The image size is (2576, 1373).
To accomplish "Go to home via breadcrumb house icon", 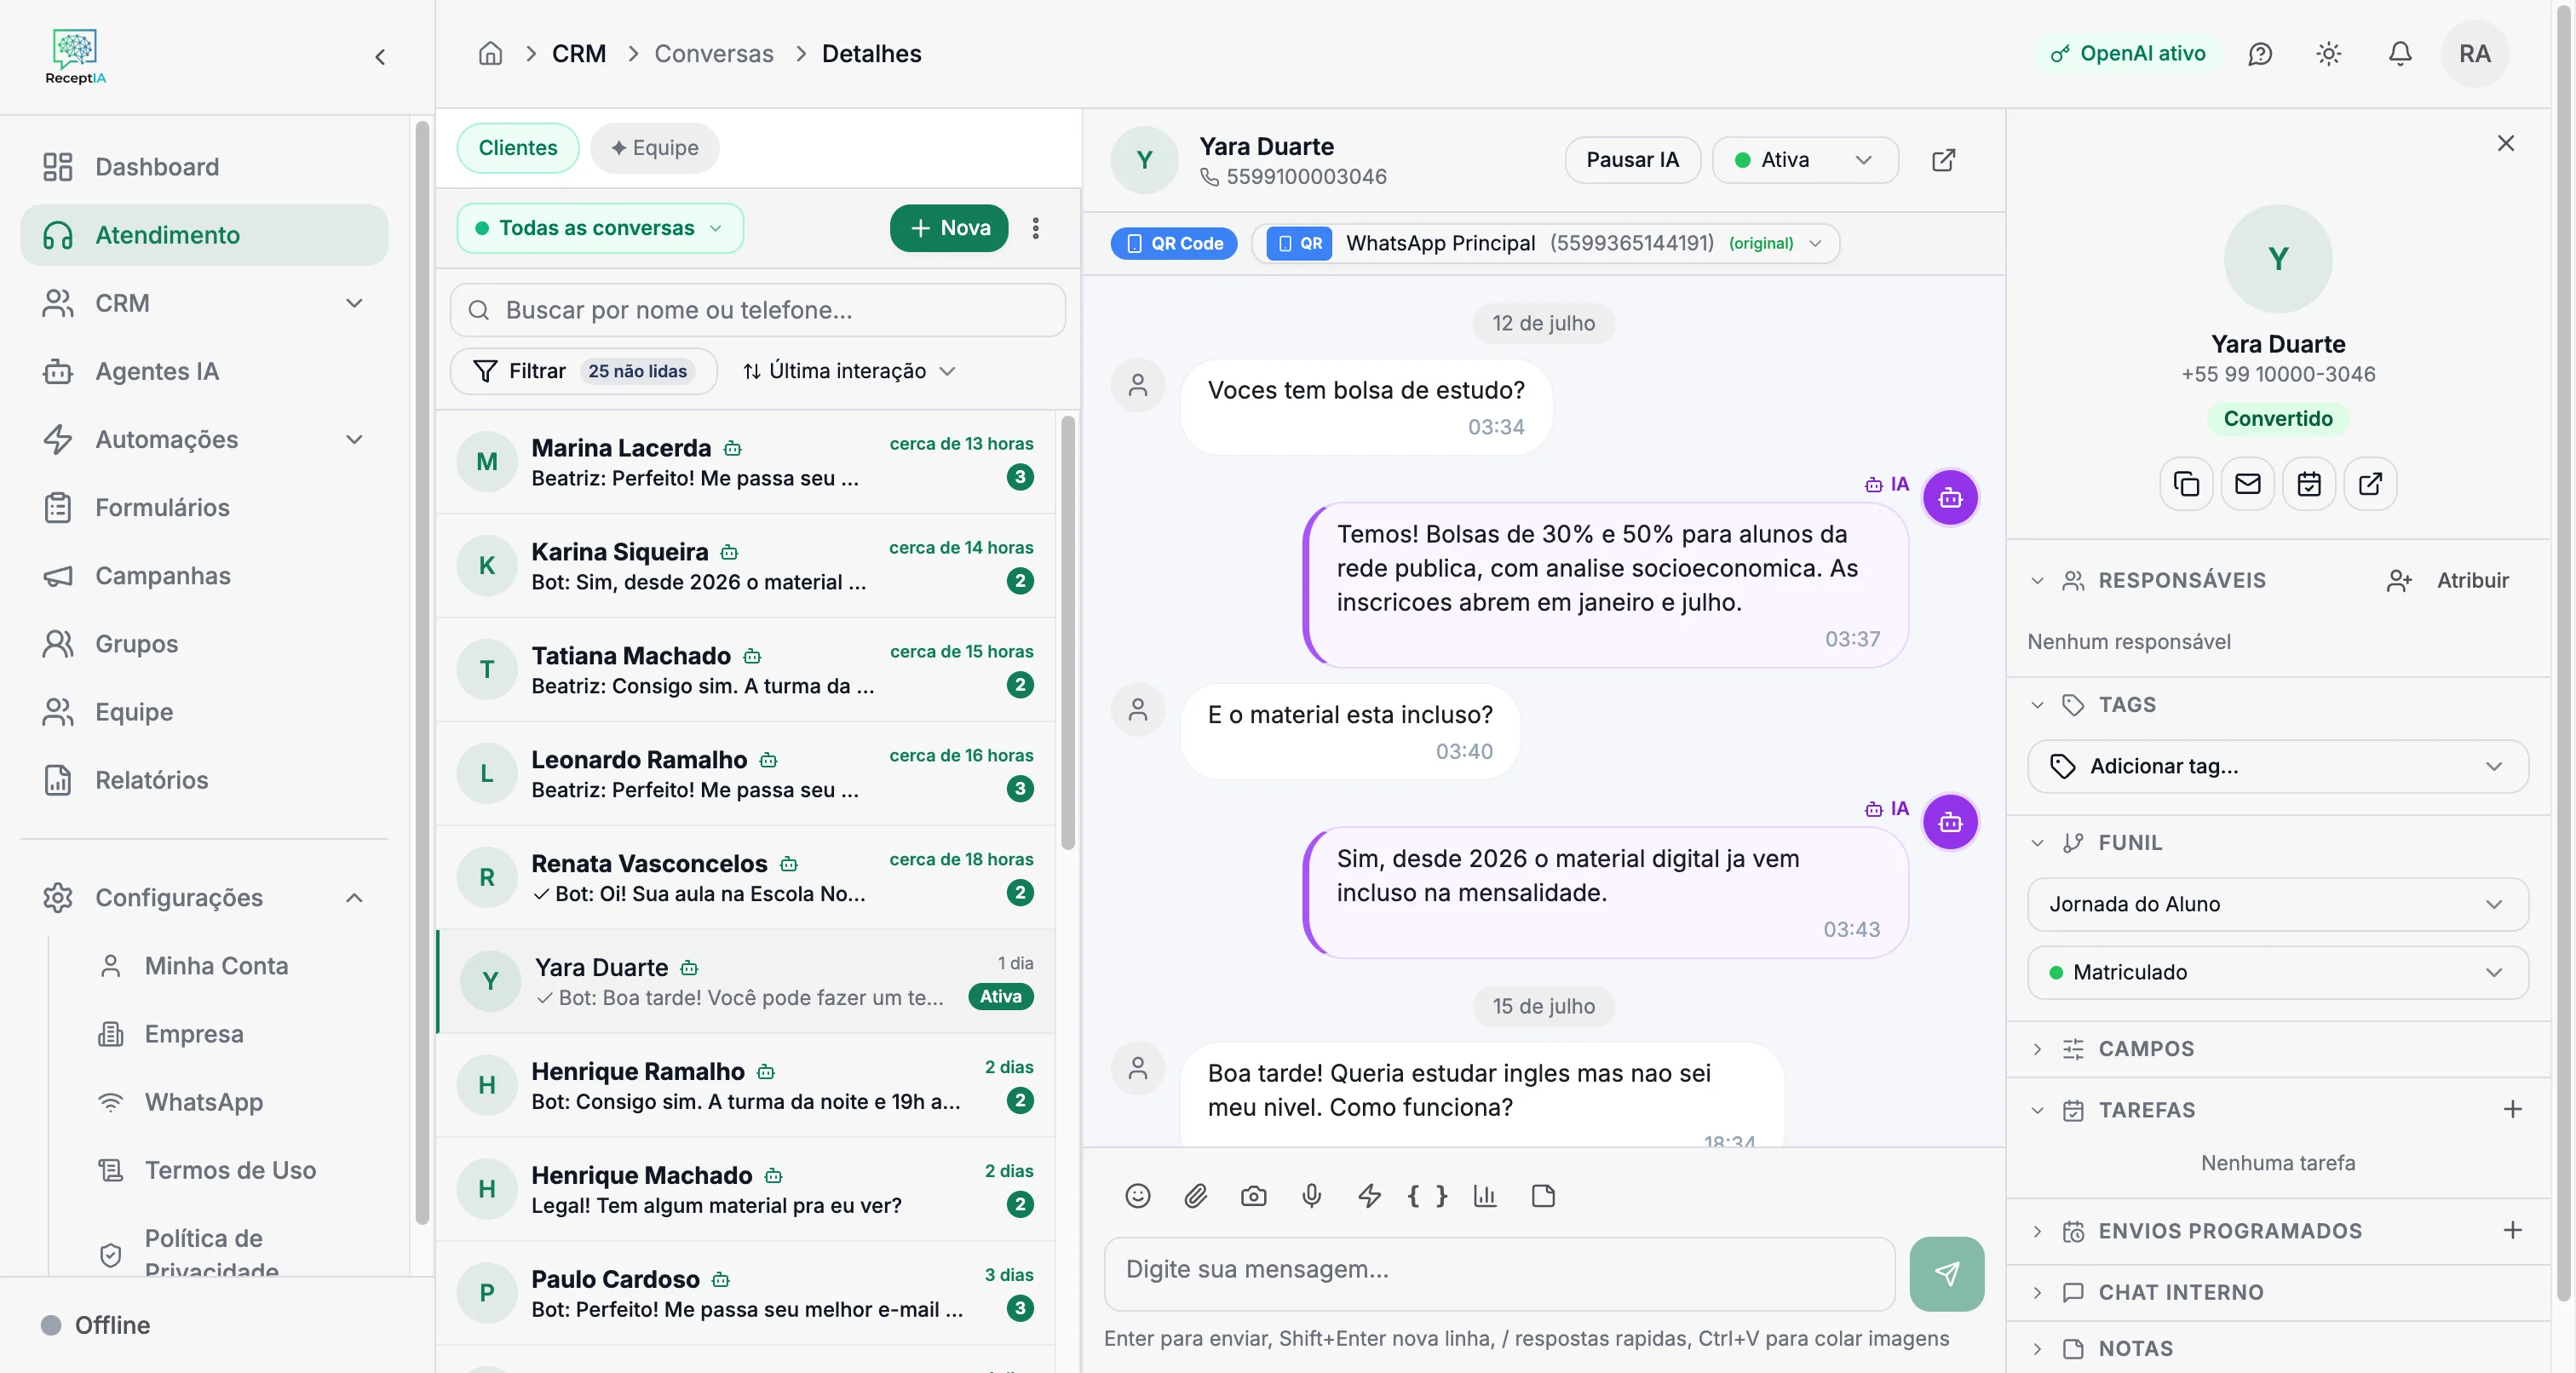I will (x=490, y=53).
